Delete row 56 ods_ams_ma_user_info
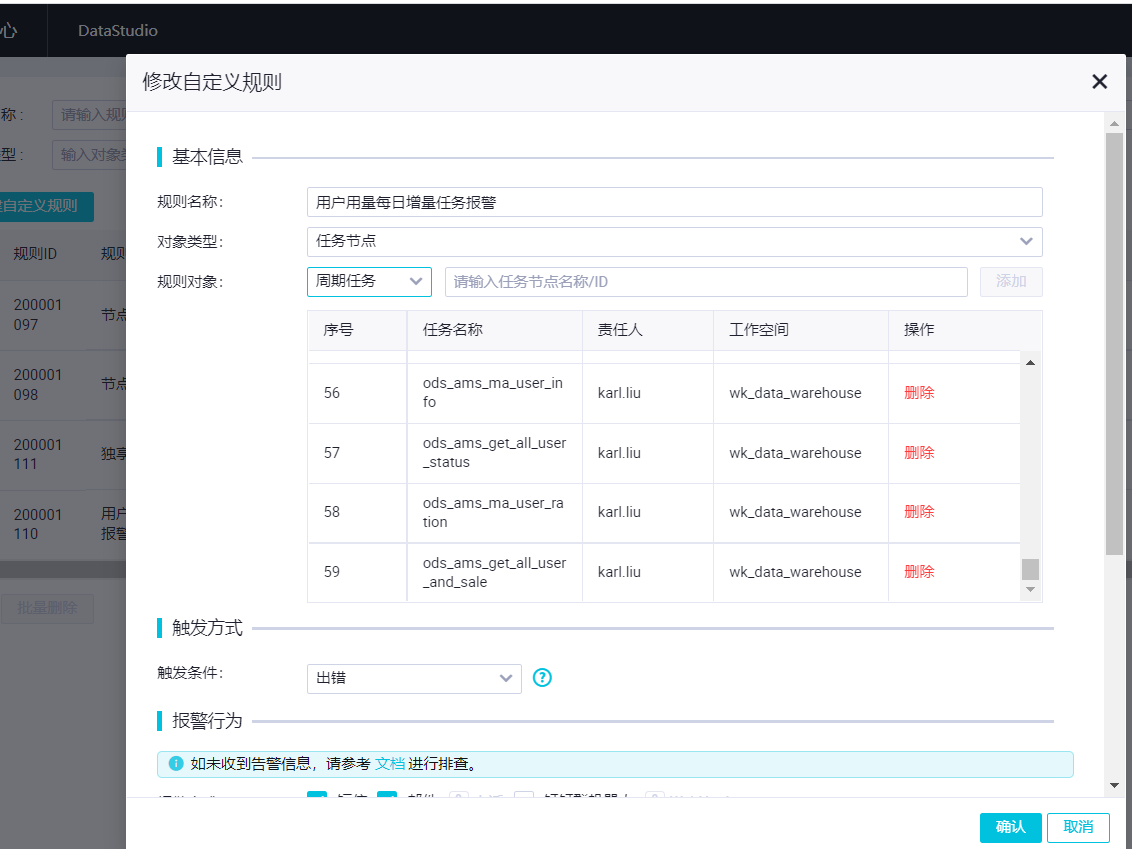The height and width of the screenshot is (849, 1132). [919, 393]
